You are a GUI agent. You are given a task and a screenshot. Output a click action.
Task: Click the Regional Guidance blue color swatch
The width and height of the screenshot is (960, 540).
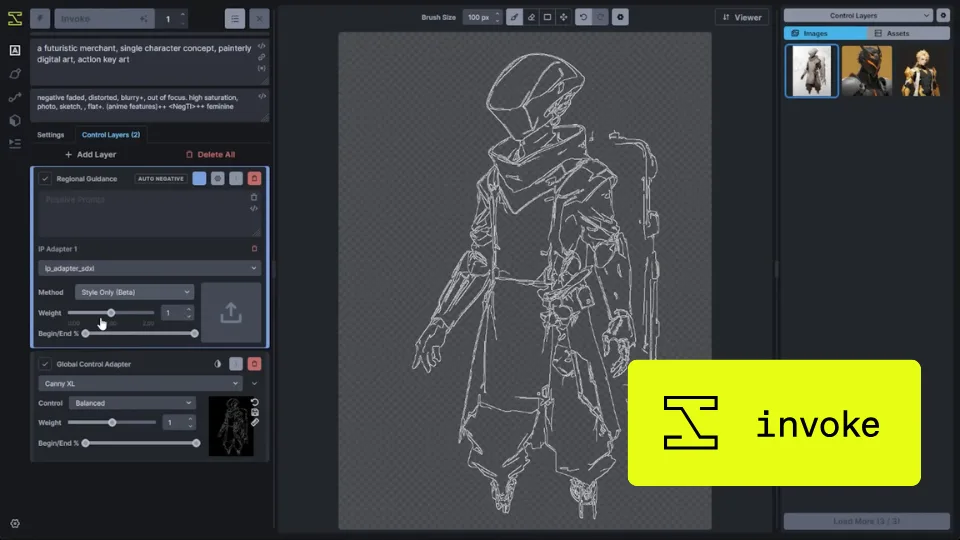tap(199, 178)
